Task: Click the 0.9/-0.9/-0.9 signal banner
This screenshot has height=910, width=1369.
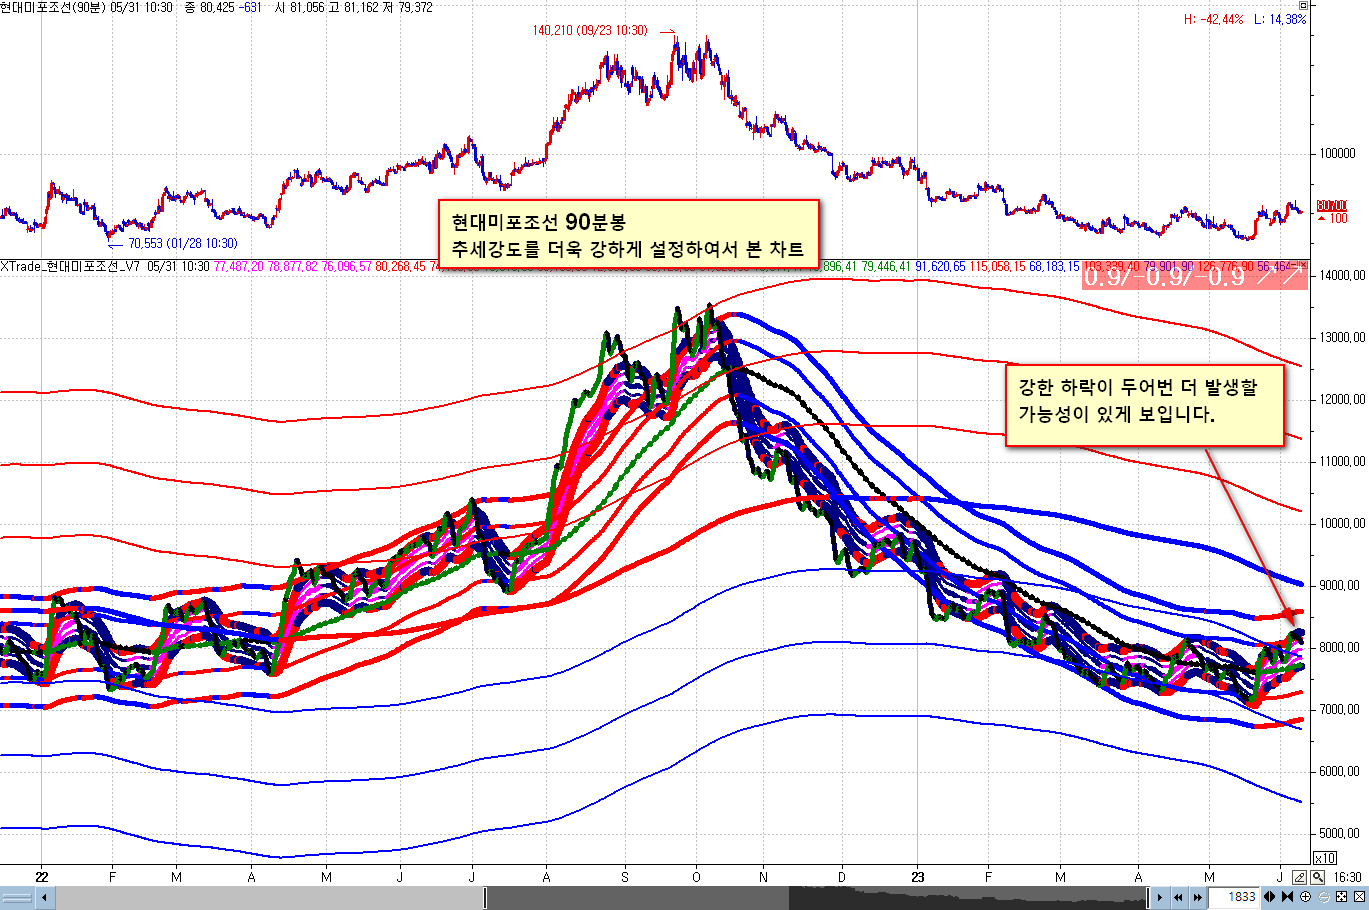Action: (1194, 276)
